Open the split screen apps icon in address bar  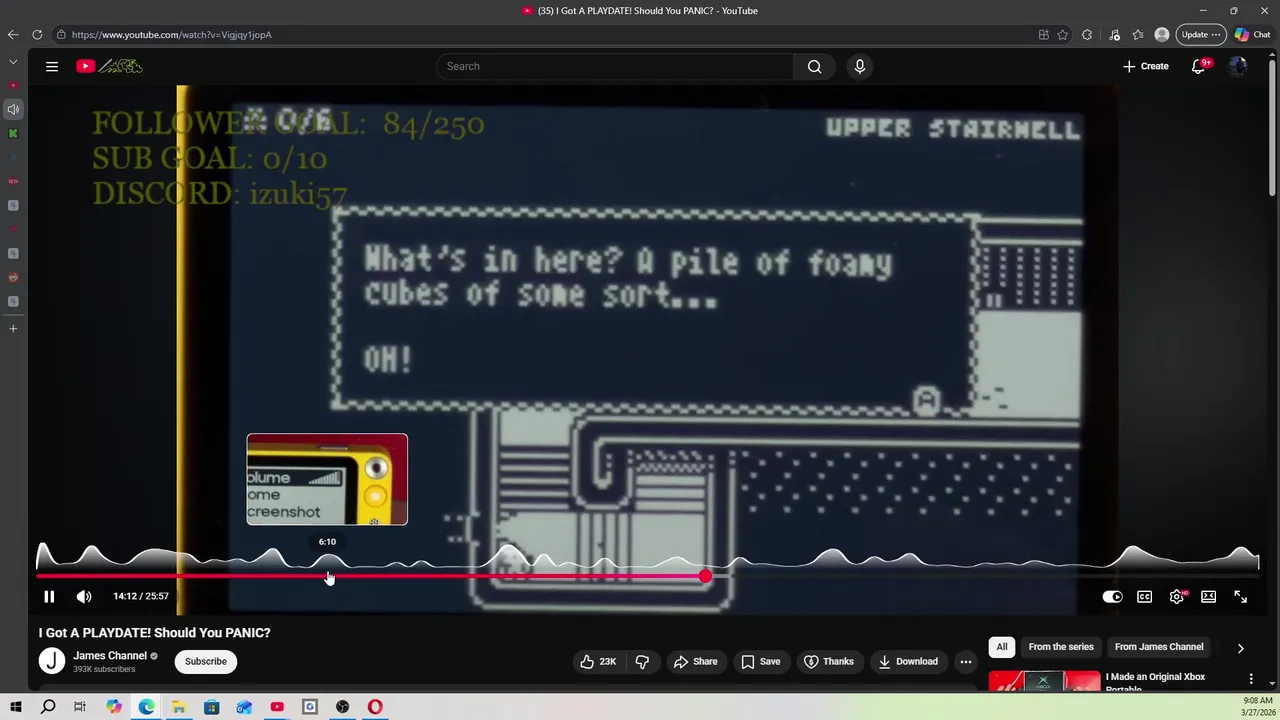(1043, 35)
